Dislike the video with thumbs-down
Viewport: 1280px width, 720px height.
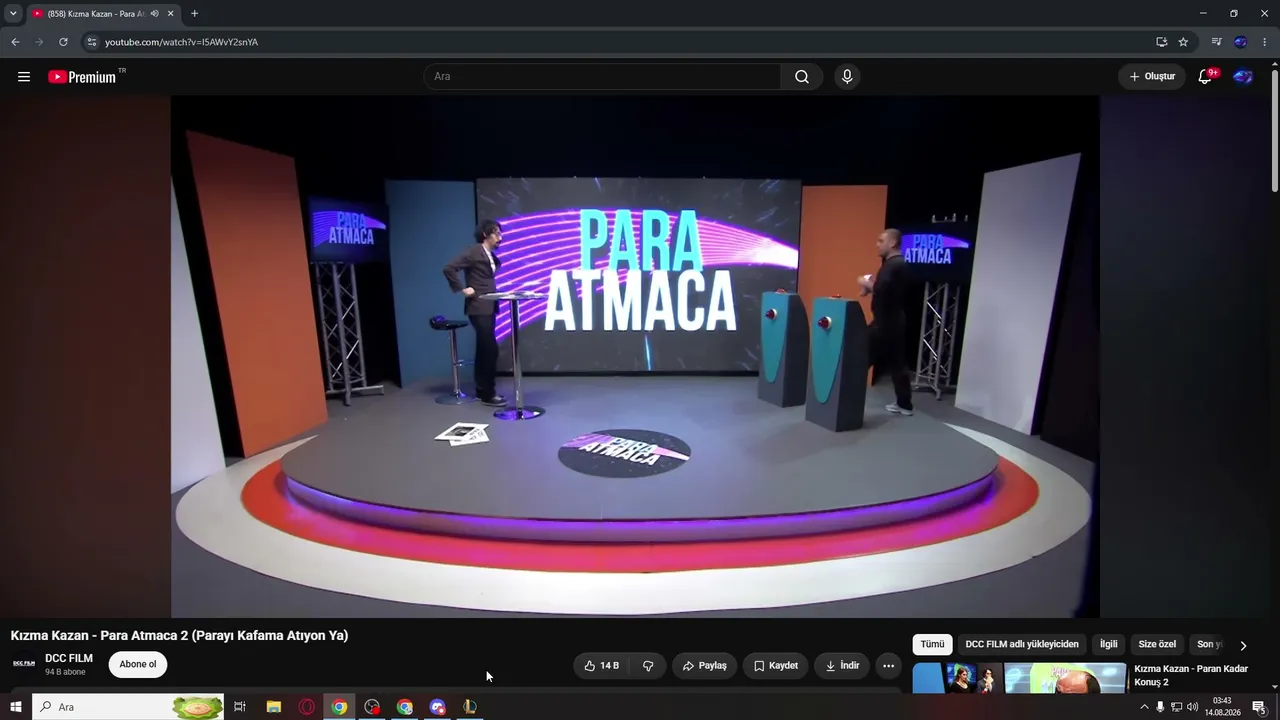(x=648, y=666)
